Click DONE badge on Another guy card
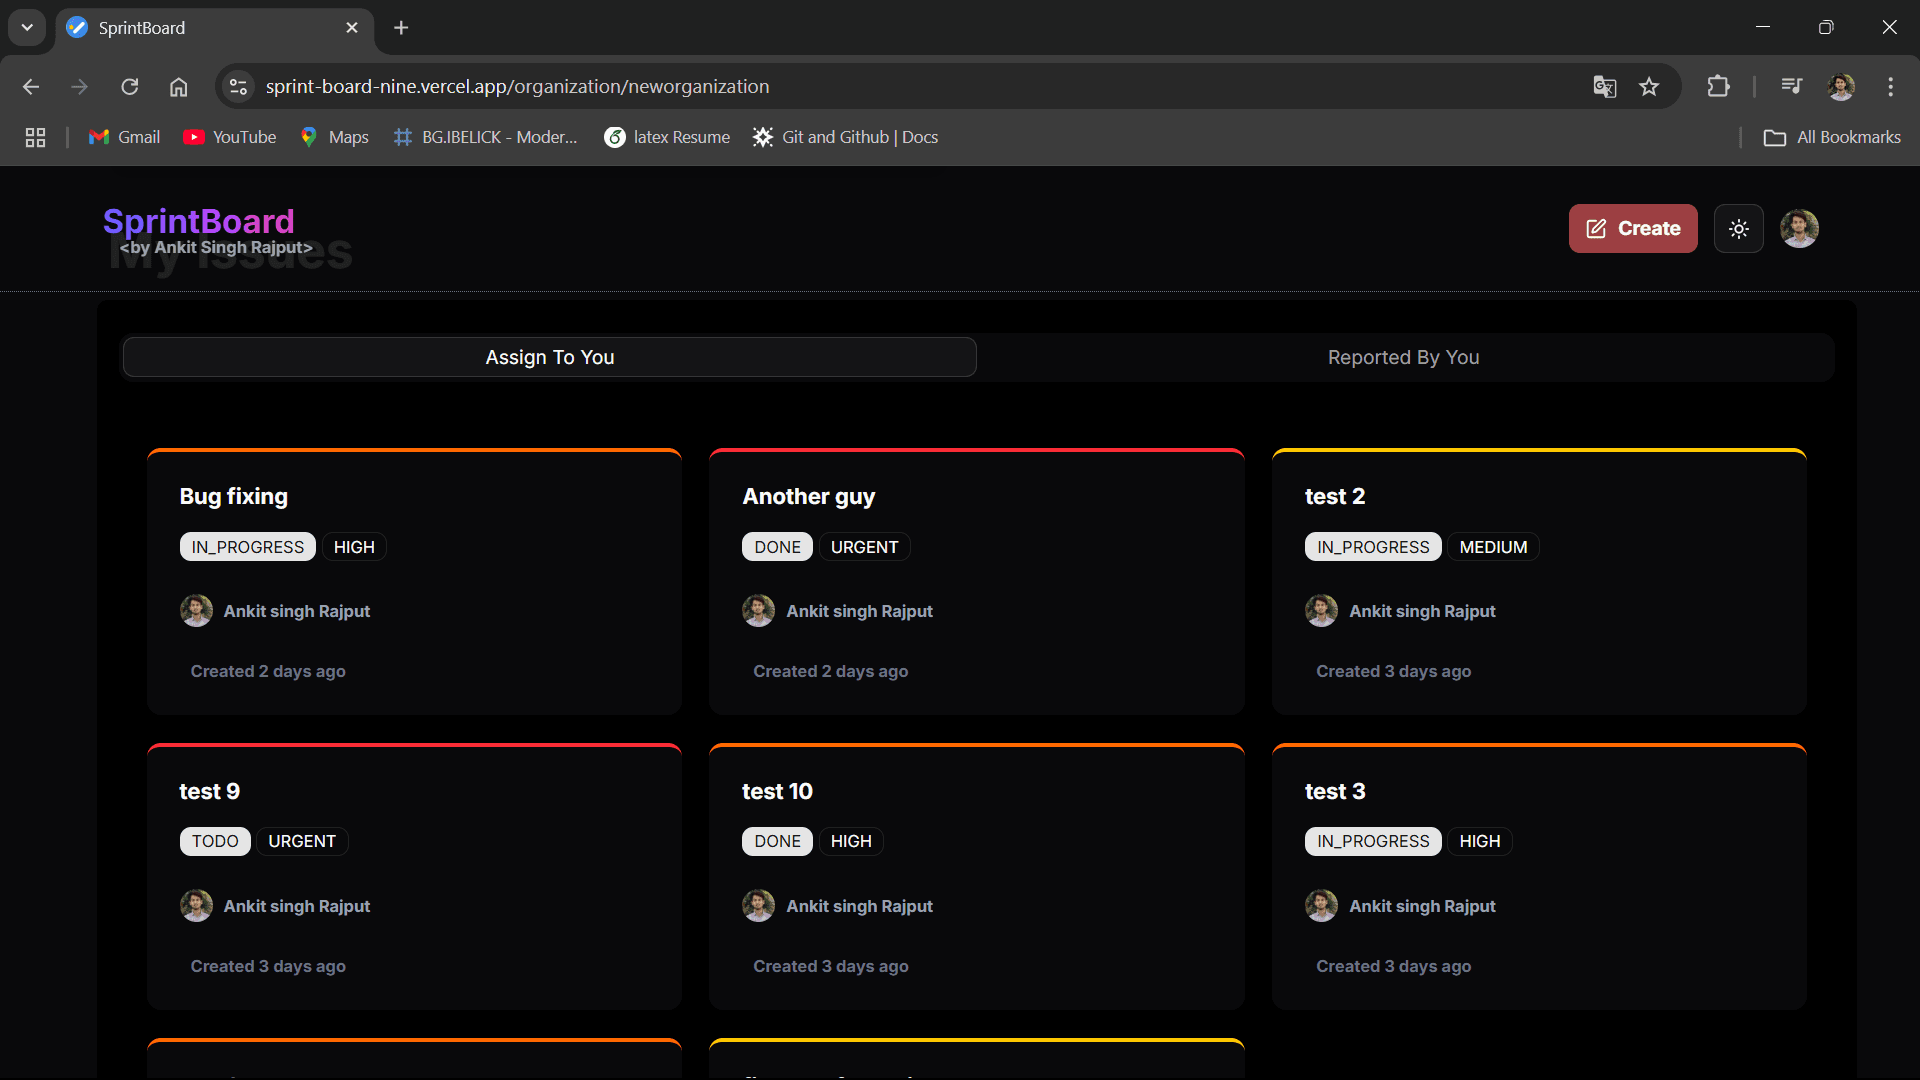1920x1080 pixels. tap(777, 547)
